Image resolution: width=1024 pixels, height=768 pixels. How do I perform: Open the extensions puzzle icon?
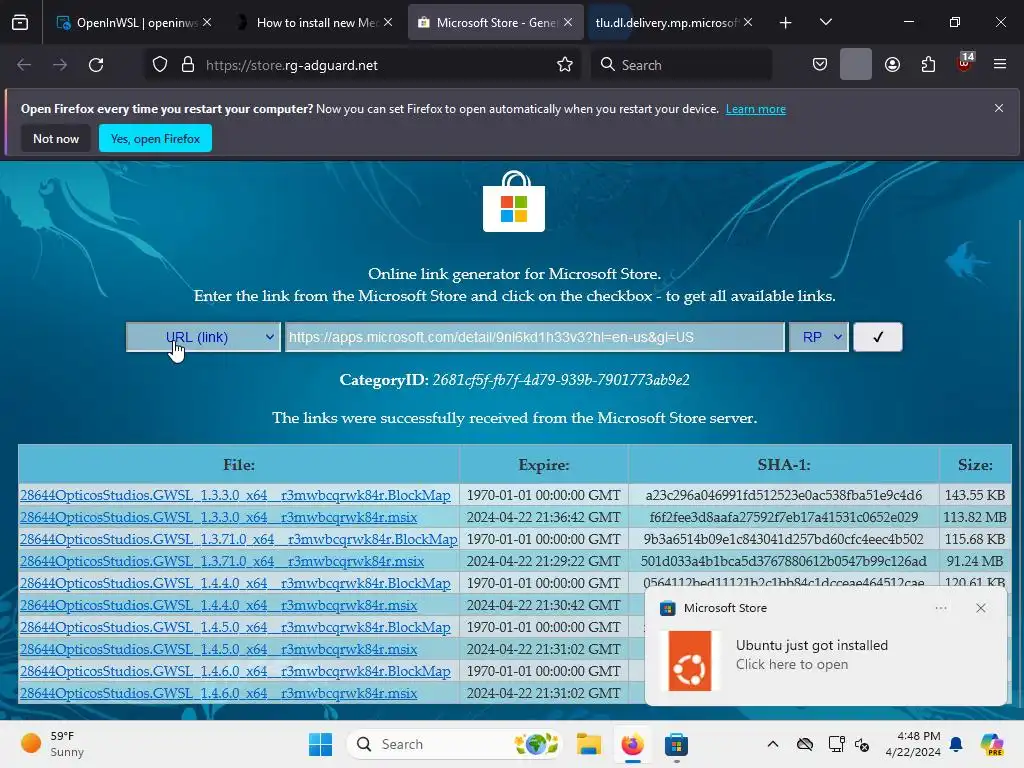(929, 65)
